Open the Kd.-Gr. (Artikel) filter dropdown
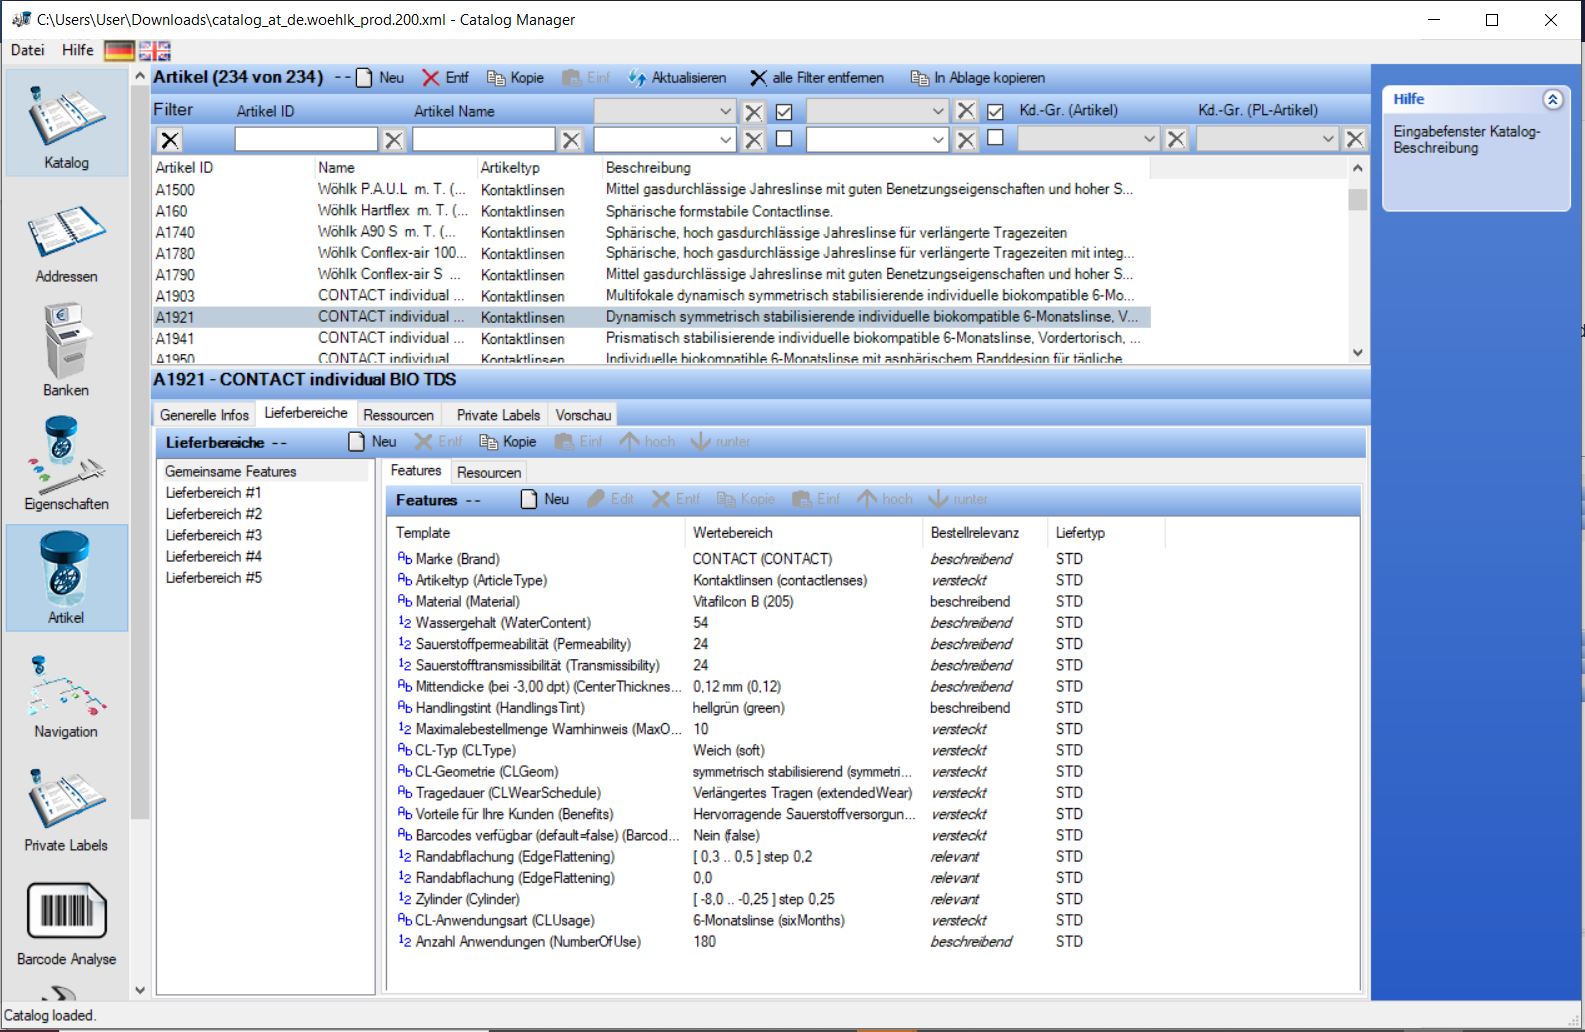 (1087, 139)
